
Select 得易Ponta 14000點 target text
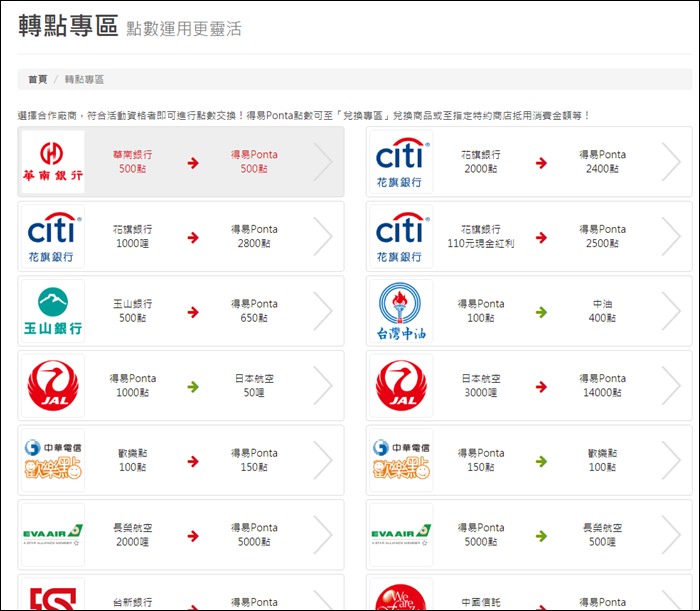pos(602,385)
